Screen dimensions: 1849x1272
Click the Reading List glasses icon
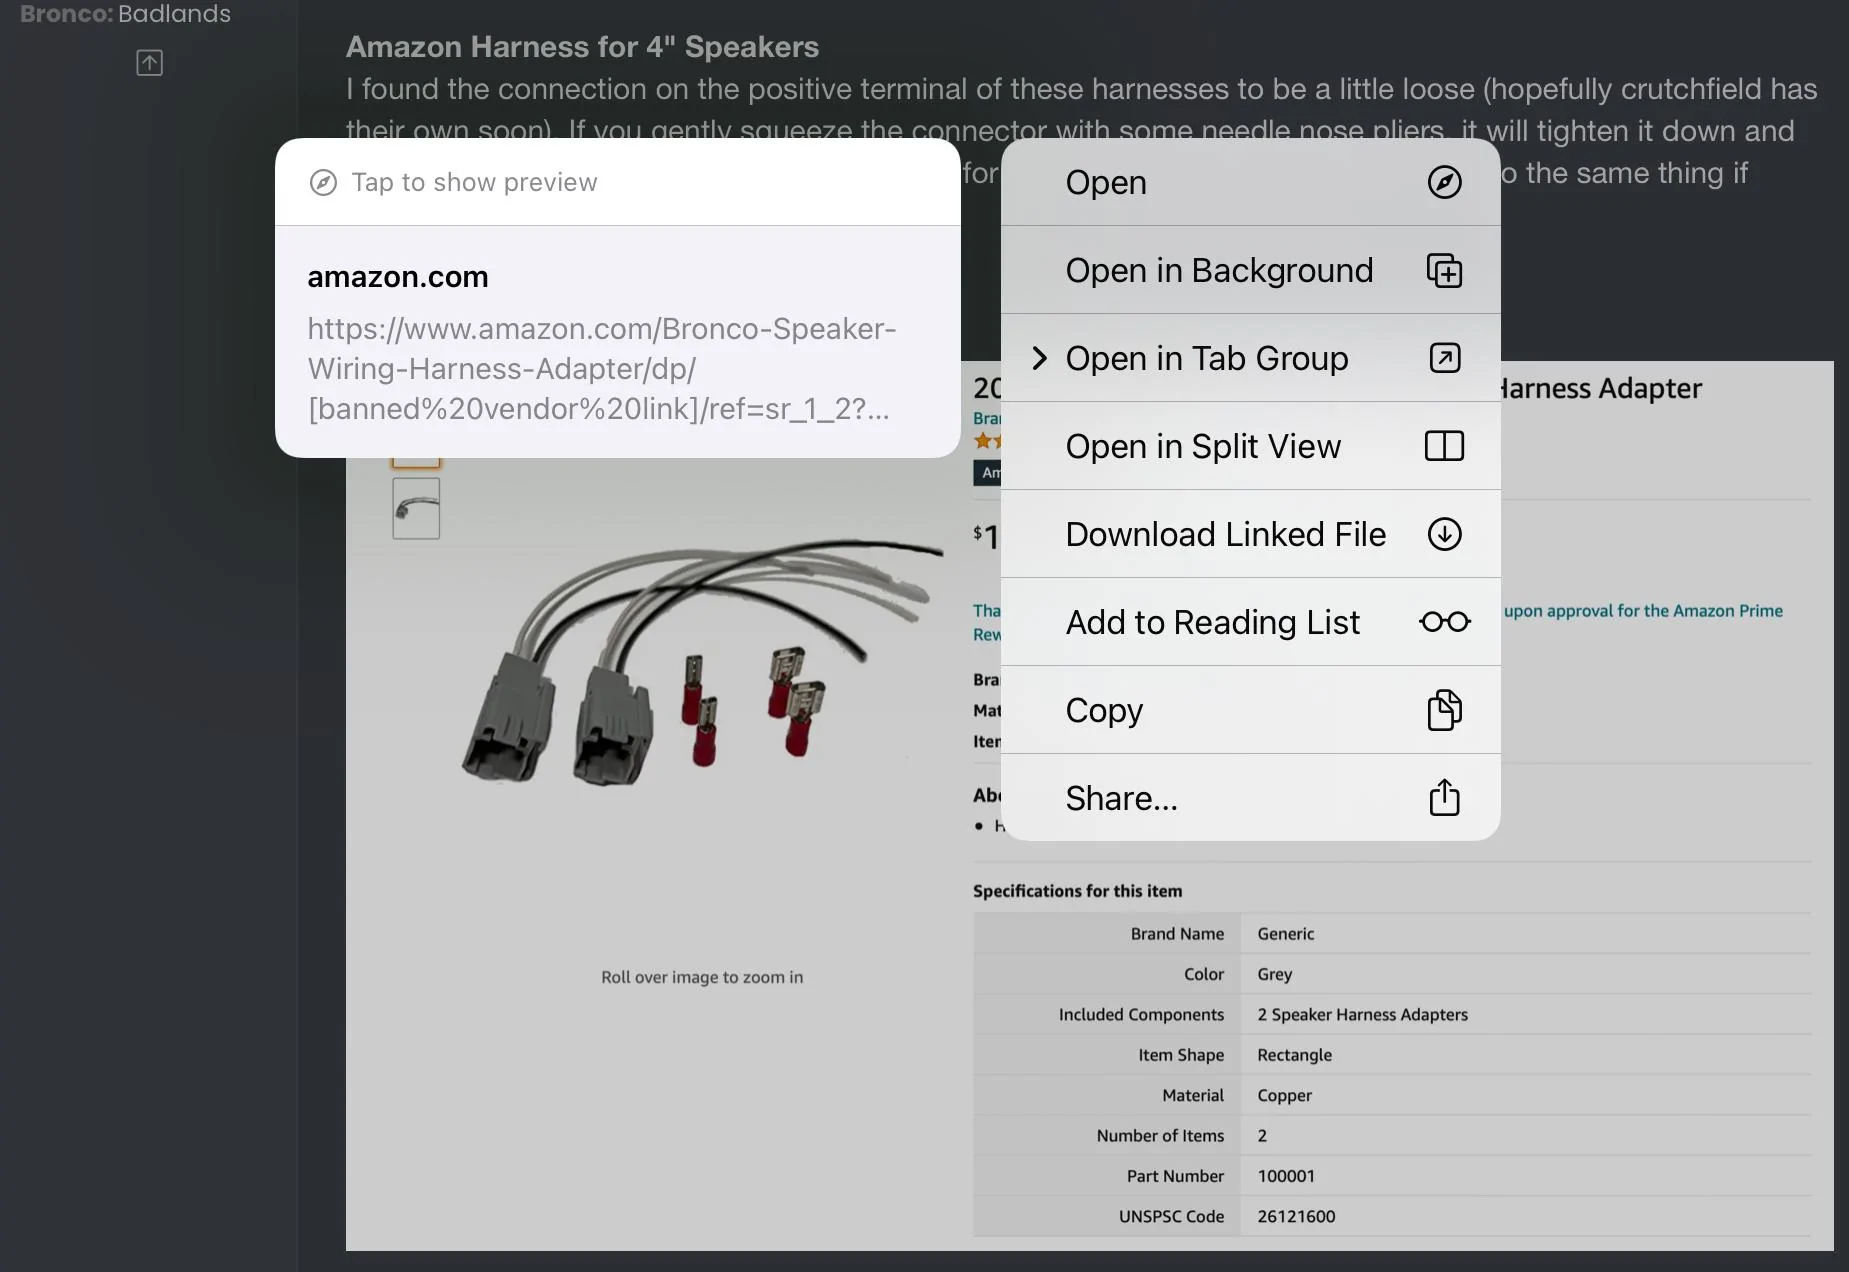point(1444,622)
